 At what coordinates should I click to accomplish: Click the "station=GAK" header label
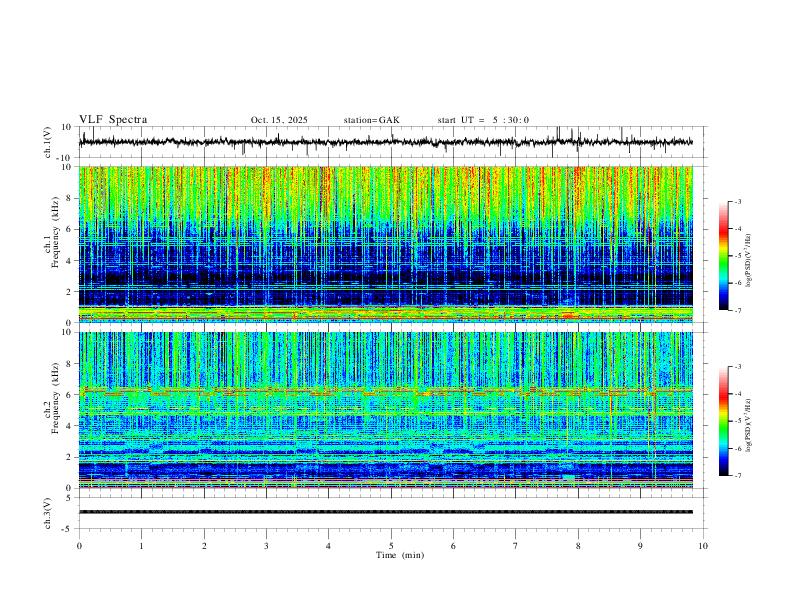371,120
